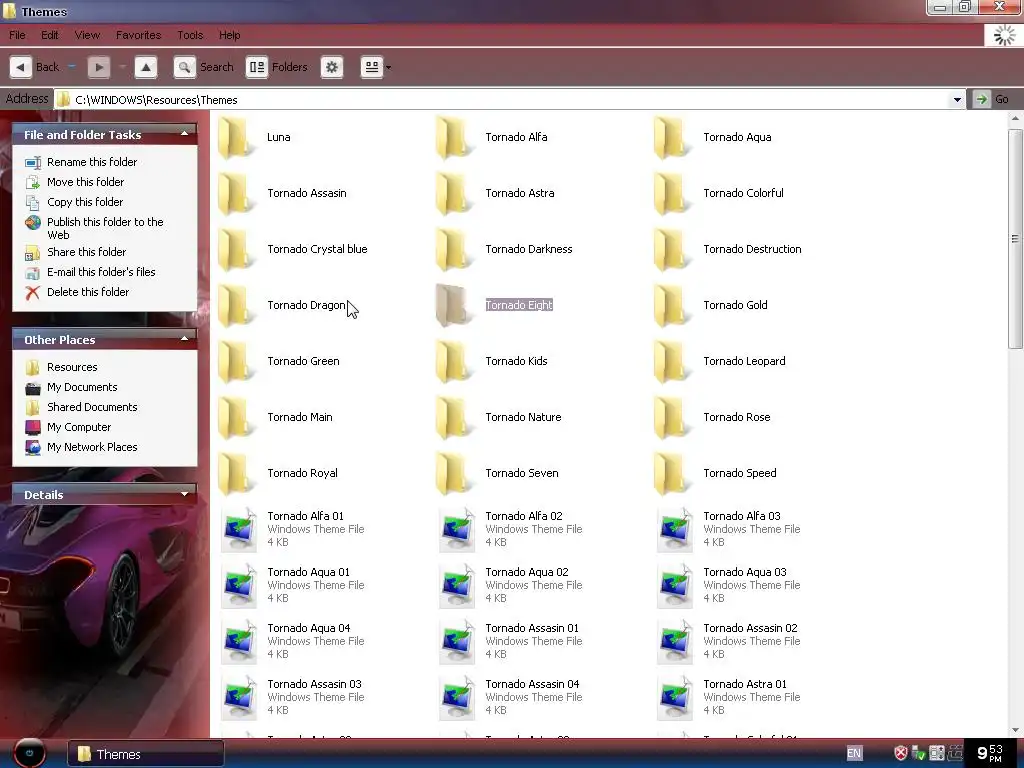Click inside the address path field
1024x768 pixels.
tap(503, 100)
